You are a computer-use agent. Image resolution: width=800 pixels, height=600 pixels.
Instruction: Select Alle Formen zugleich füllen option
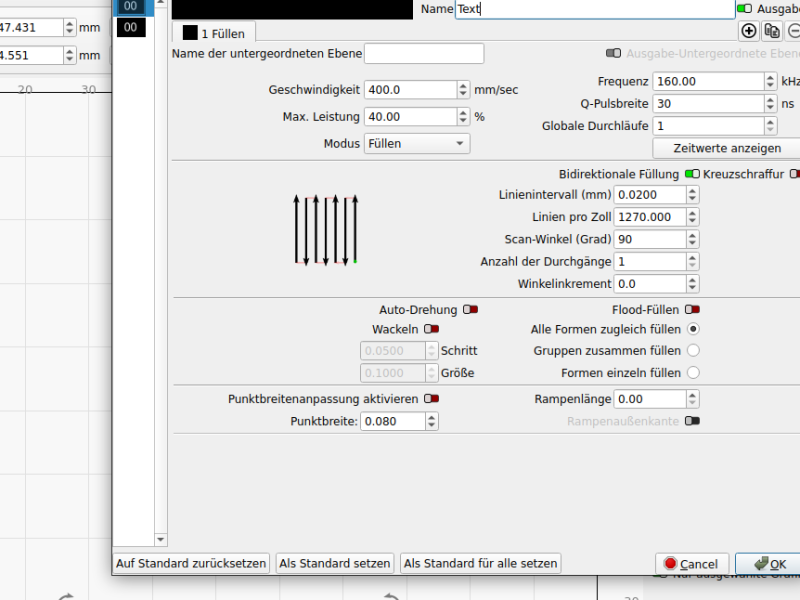point(693,329)
